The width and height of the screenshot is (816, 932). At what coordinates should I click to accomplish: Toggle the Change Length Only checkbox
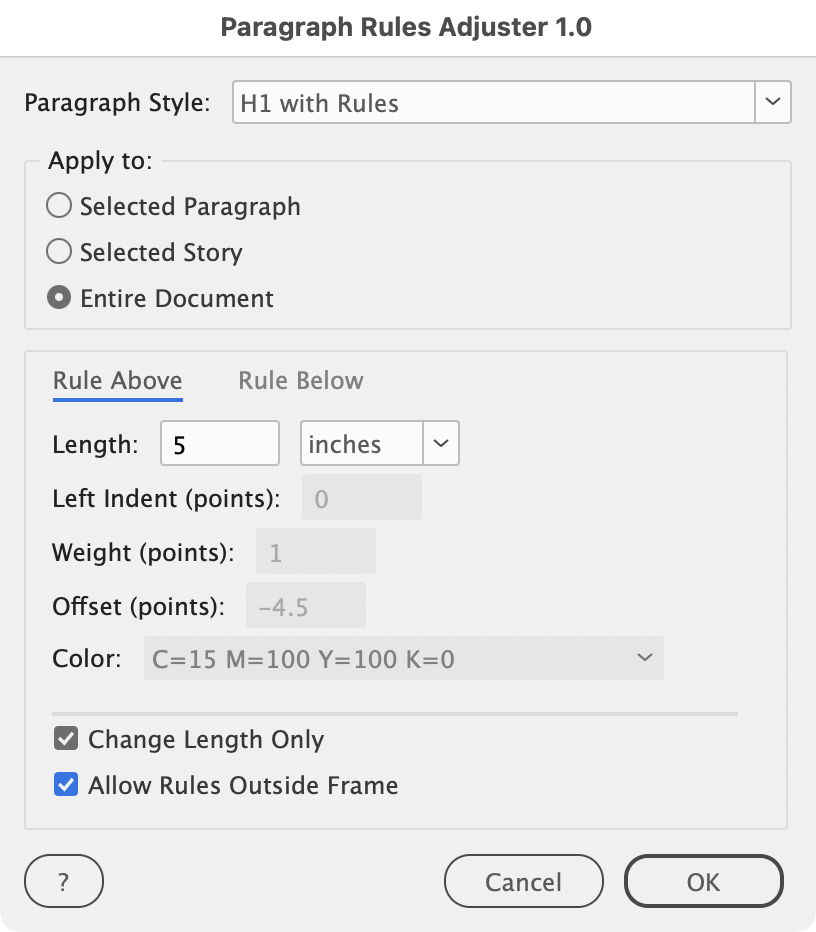(x=67, y=740)
